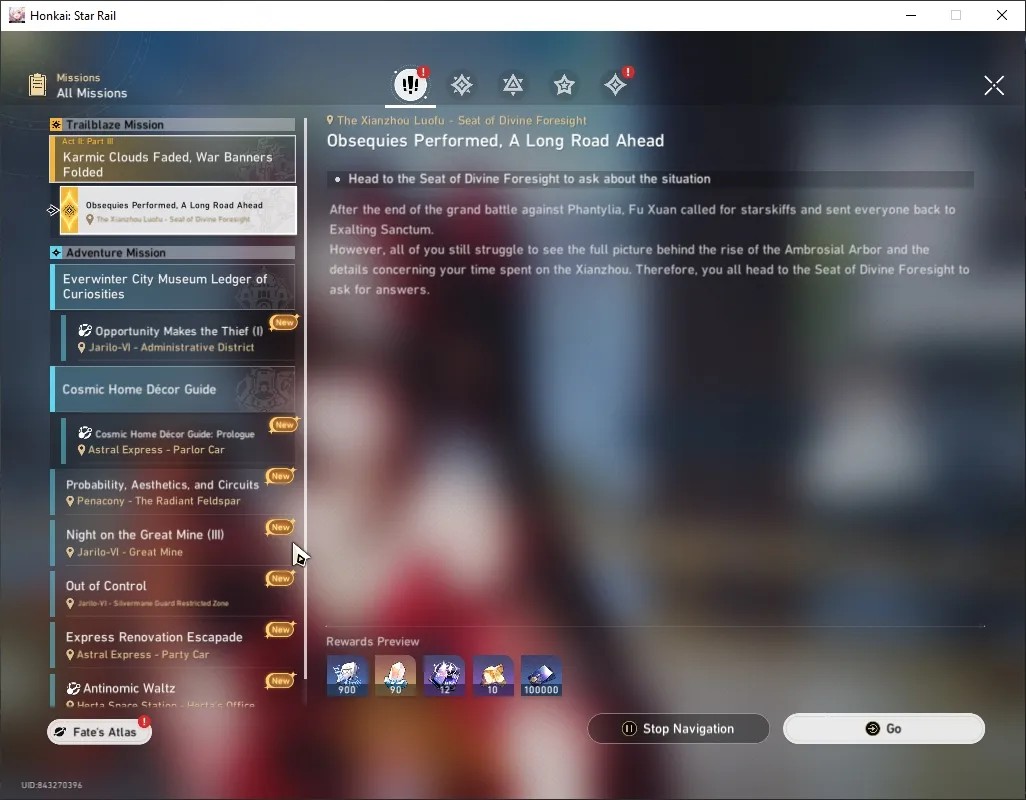Click Jarilo-VI - Administrative District location text
This screenshot has width=1026, height=800.
pyautogui.click(x=171, y=347)
